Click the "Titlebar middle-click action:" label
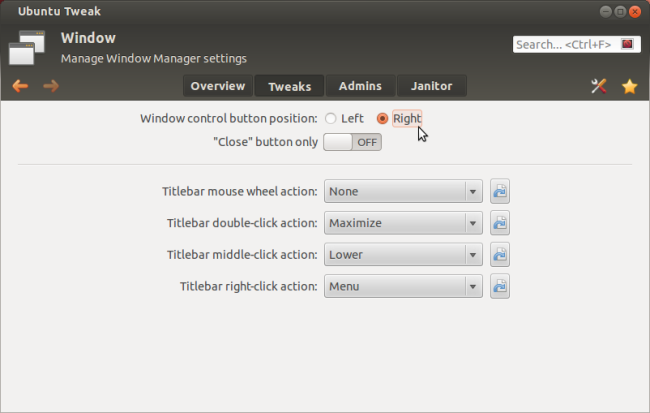This screenshot has width=650, height=413. click(242, 255)
